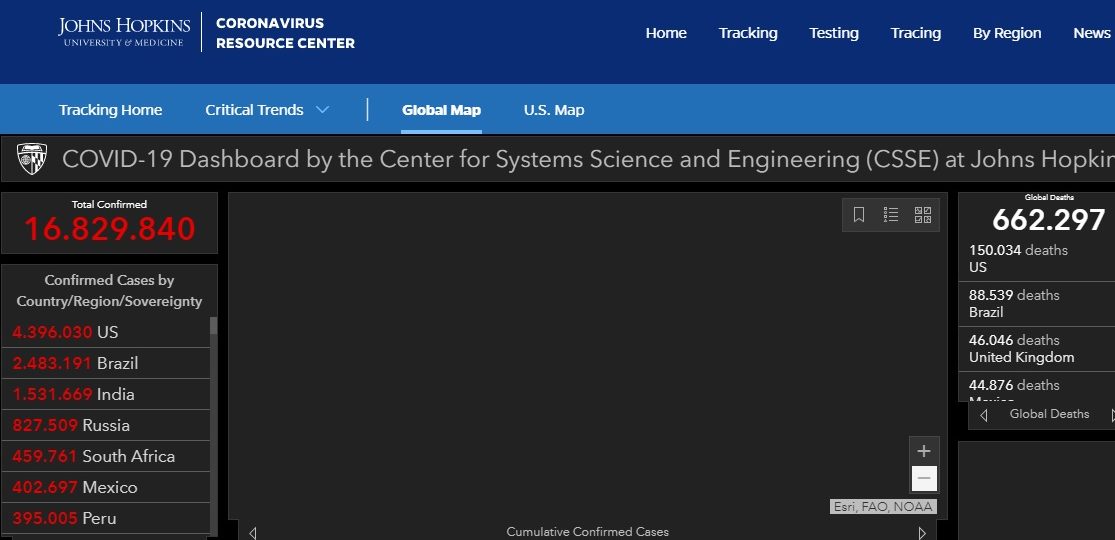The height and width of the screenshot is (540, 1115).
Task: Open the Global Map tab
Action: pos(441,110)
